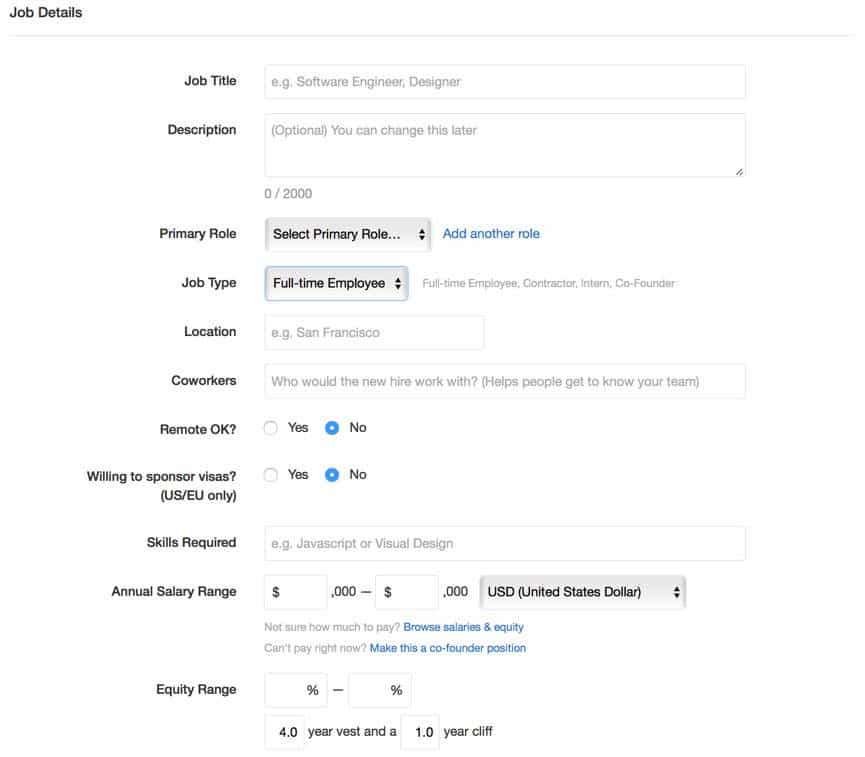This screenshot has width=865, height=757.
Task: Select No for visa sponsorship
Action: pos(331,474)
